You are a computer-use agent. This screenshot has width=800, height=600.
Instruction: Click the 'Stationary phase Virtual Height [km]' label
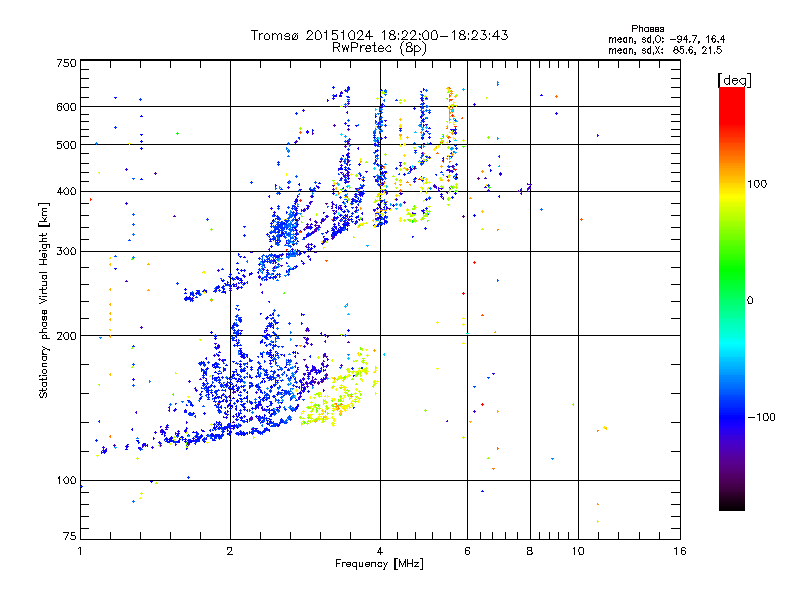pyautogui.click(x=44, y=300)
